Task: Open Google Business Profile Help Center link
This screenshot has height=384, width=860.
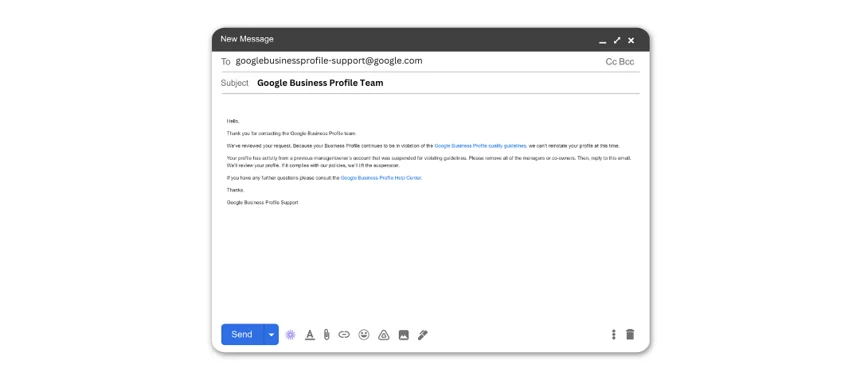Action: point(381,178)
